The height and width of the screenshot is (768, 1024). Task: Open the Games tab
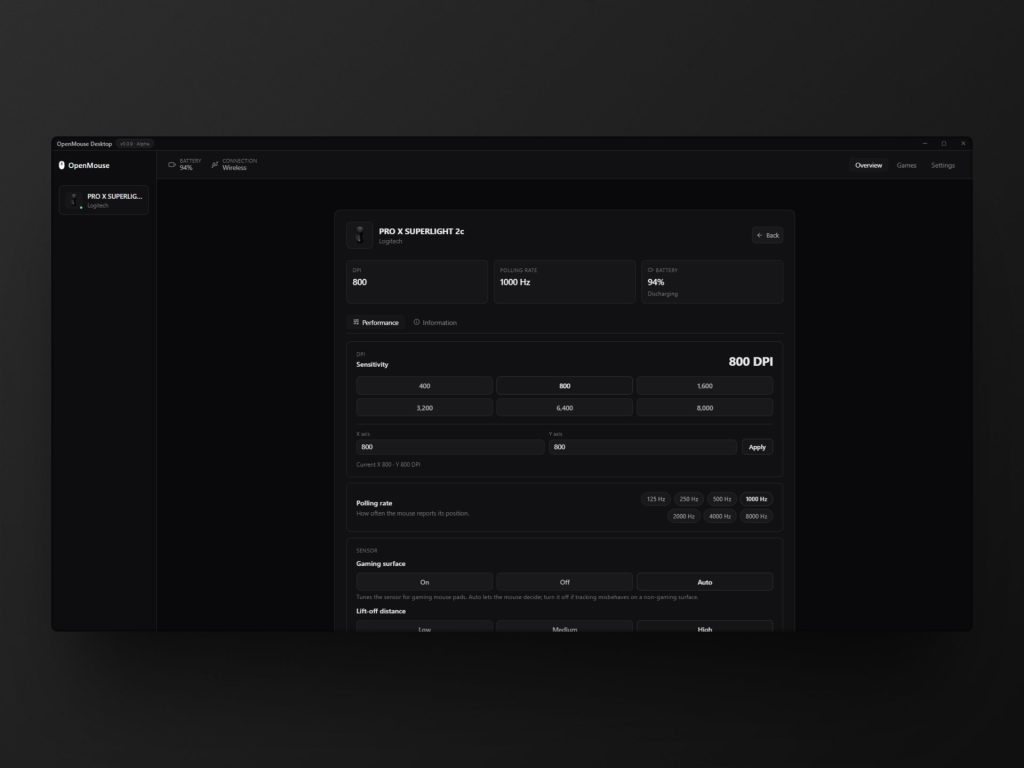click(x=906, y=165)
